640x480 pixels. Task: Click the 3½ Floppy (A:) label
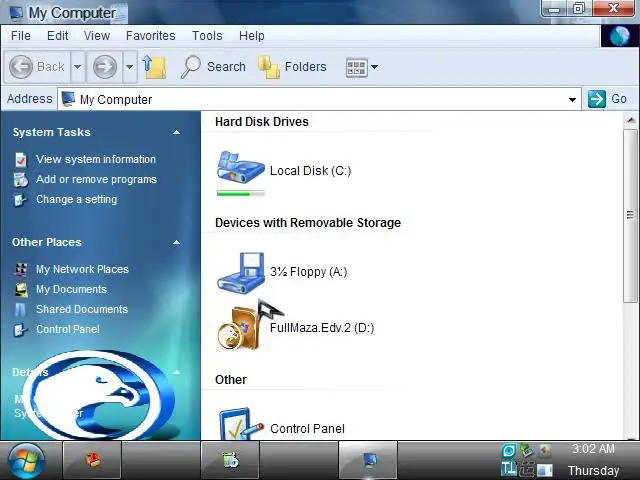(x=309, y=272)
